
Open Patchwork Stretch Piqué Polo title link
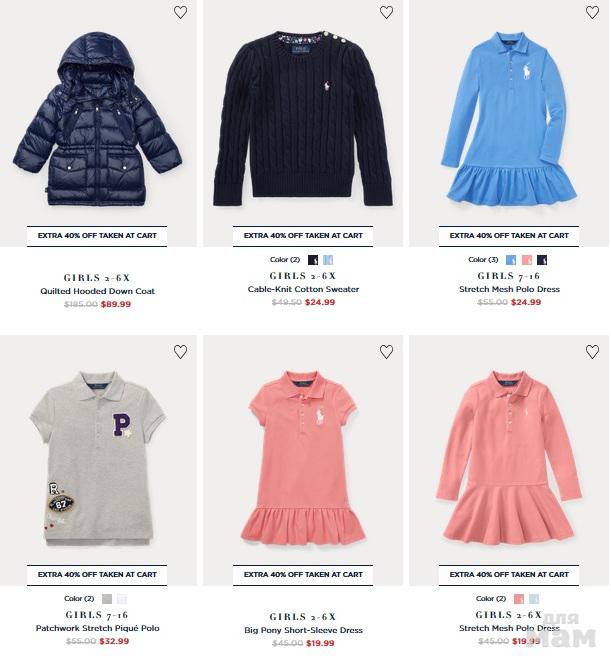98,628
